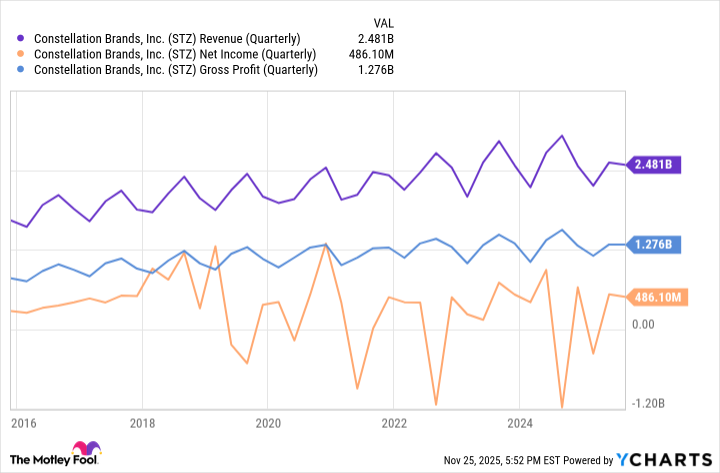
Task: Click the orange 486.10M end-of-line flag
Action: 655,297
